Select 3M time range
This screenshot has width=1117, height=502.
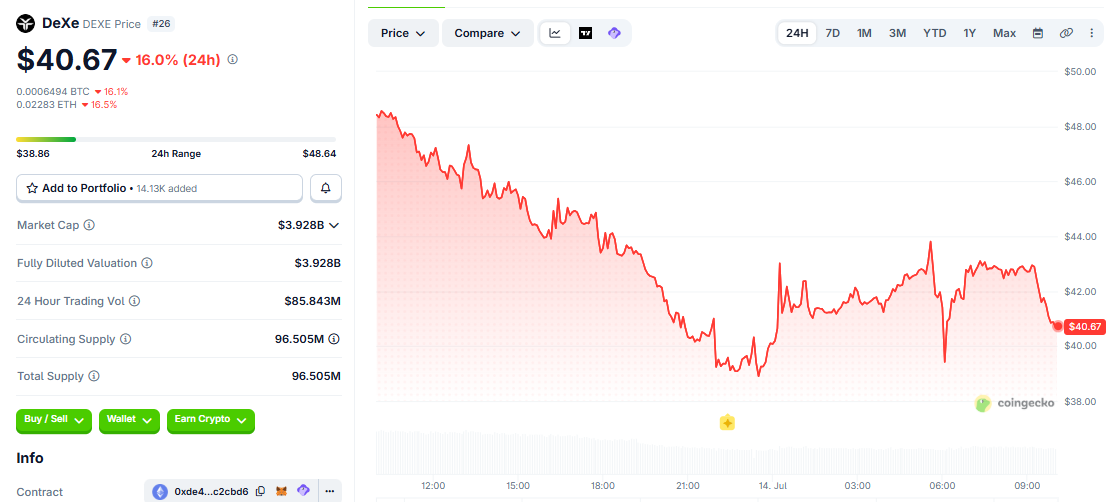[x=898, y=33]
